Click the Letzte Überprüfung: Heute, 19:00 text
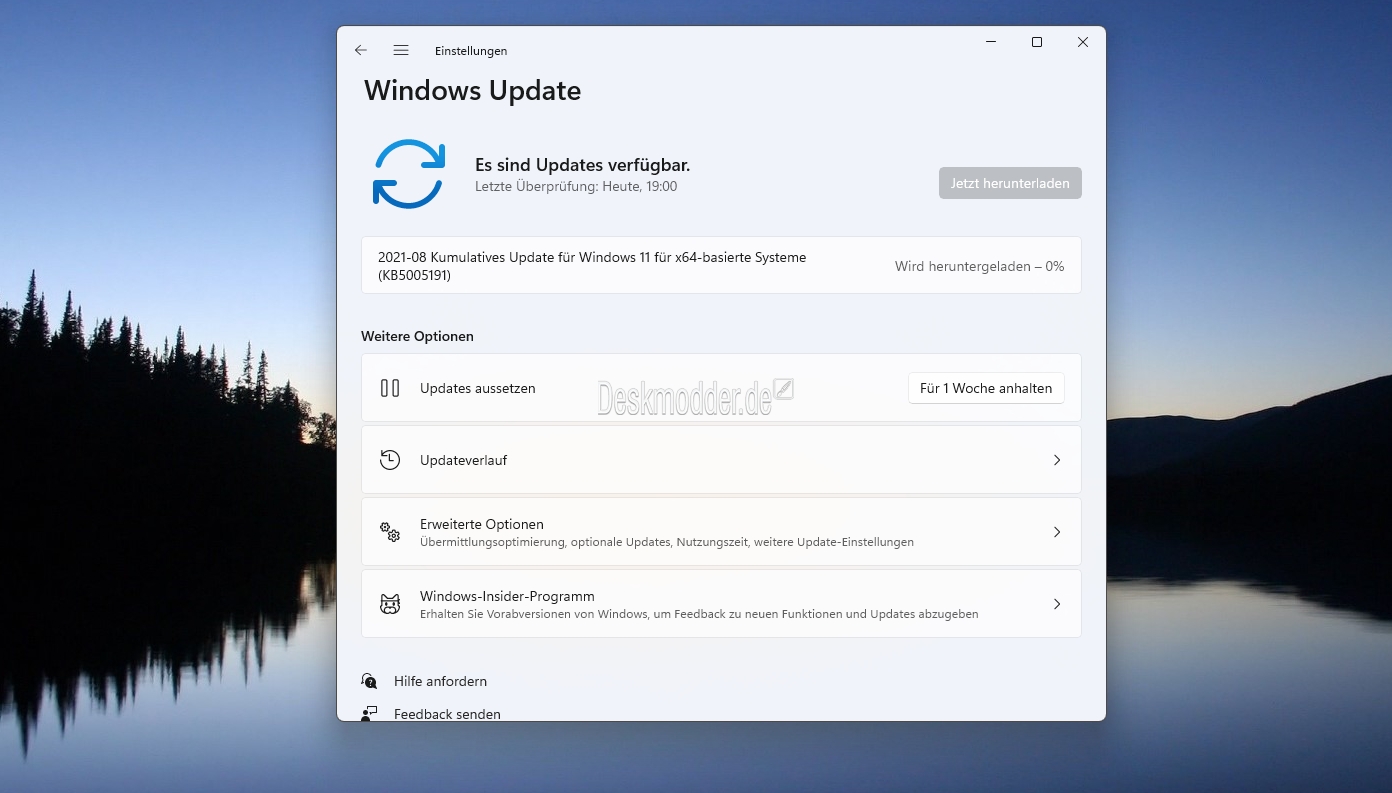Screen dimensions: 1392x793 pyautogui.click(x=576, y=186)
